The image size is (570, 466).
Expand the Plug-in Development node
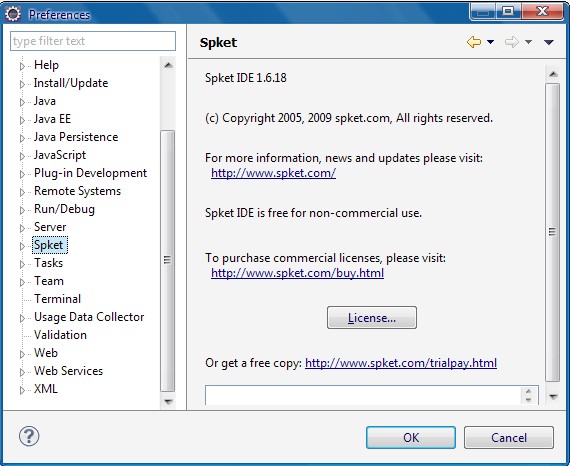22,174
